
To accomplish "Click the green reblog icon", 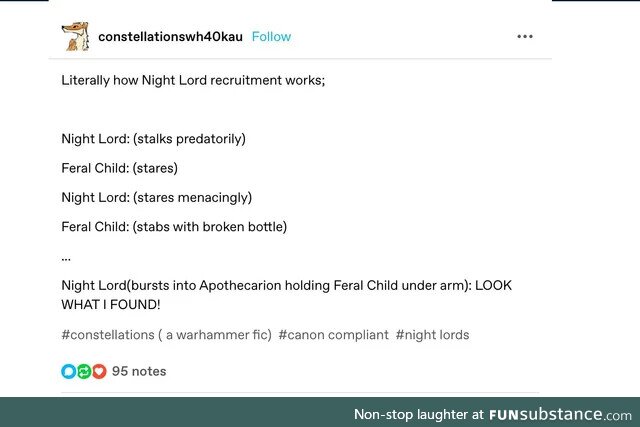I will (x=84, y=371).
